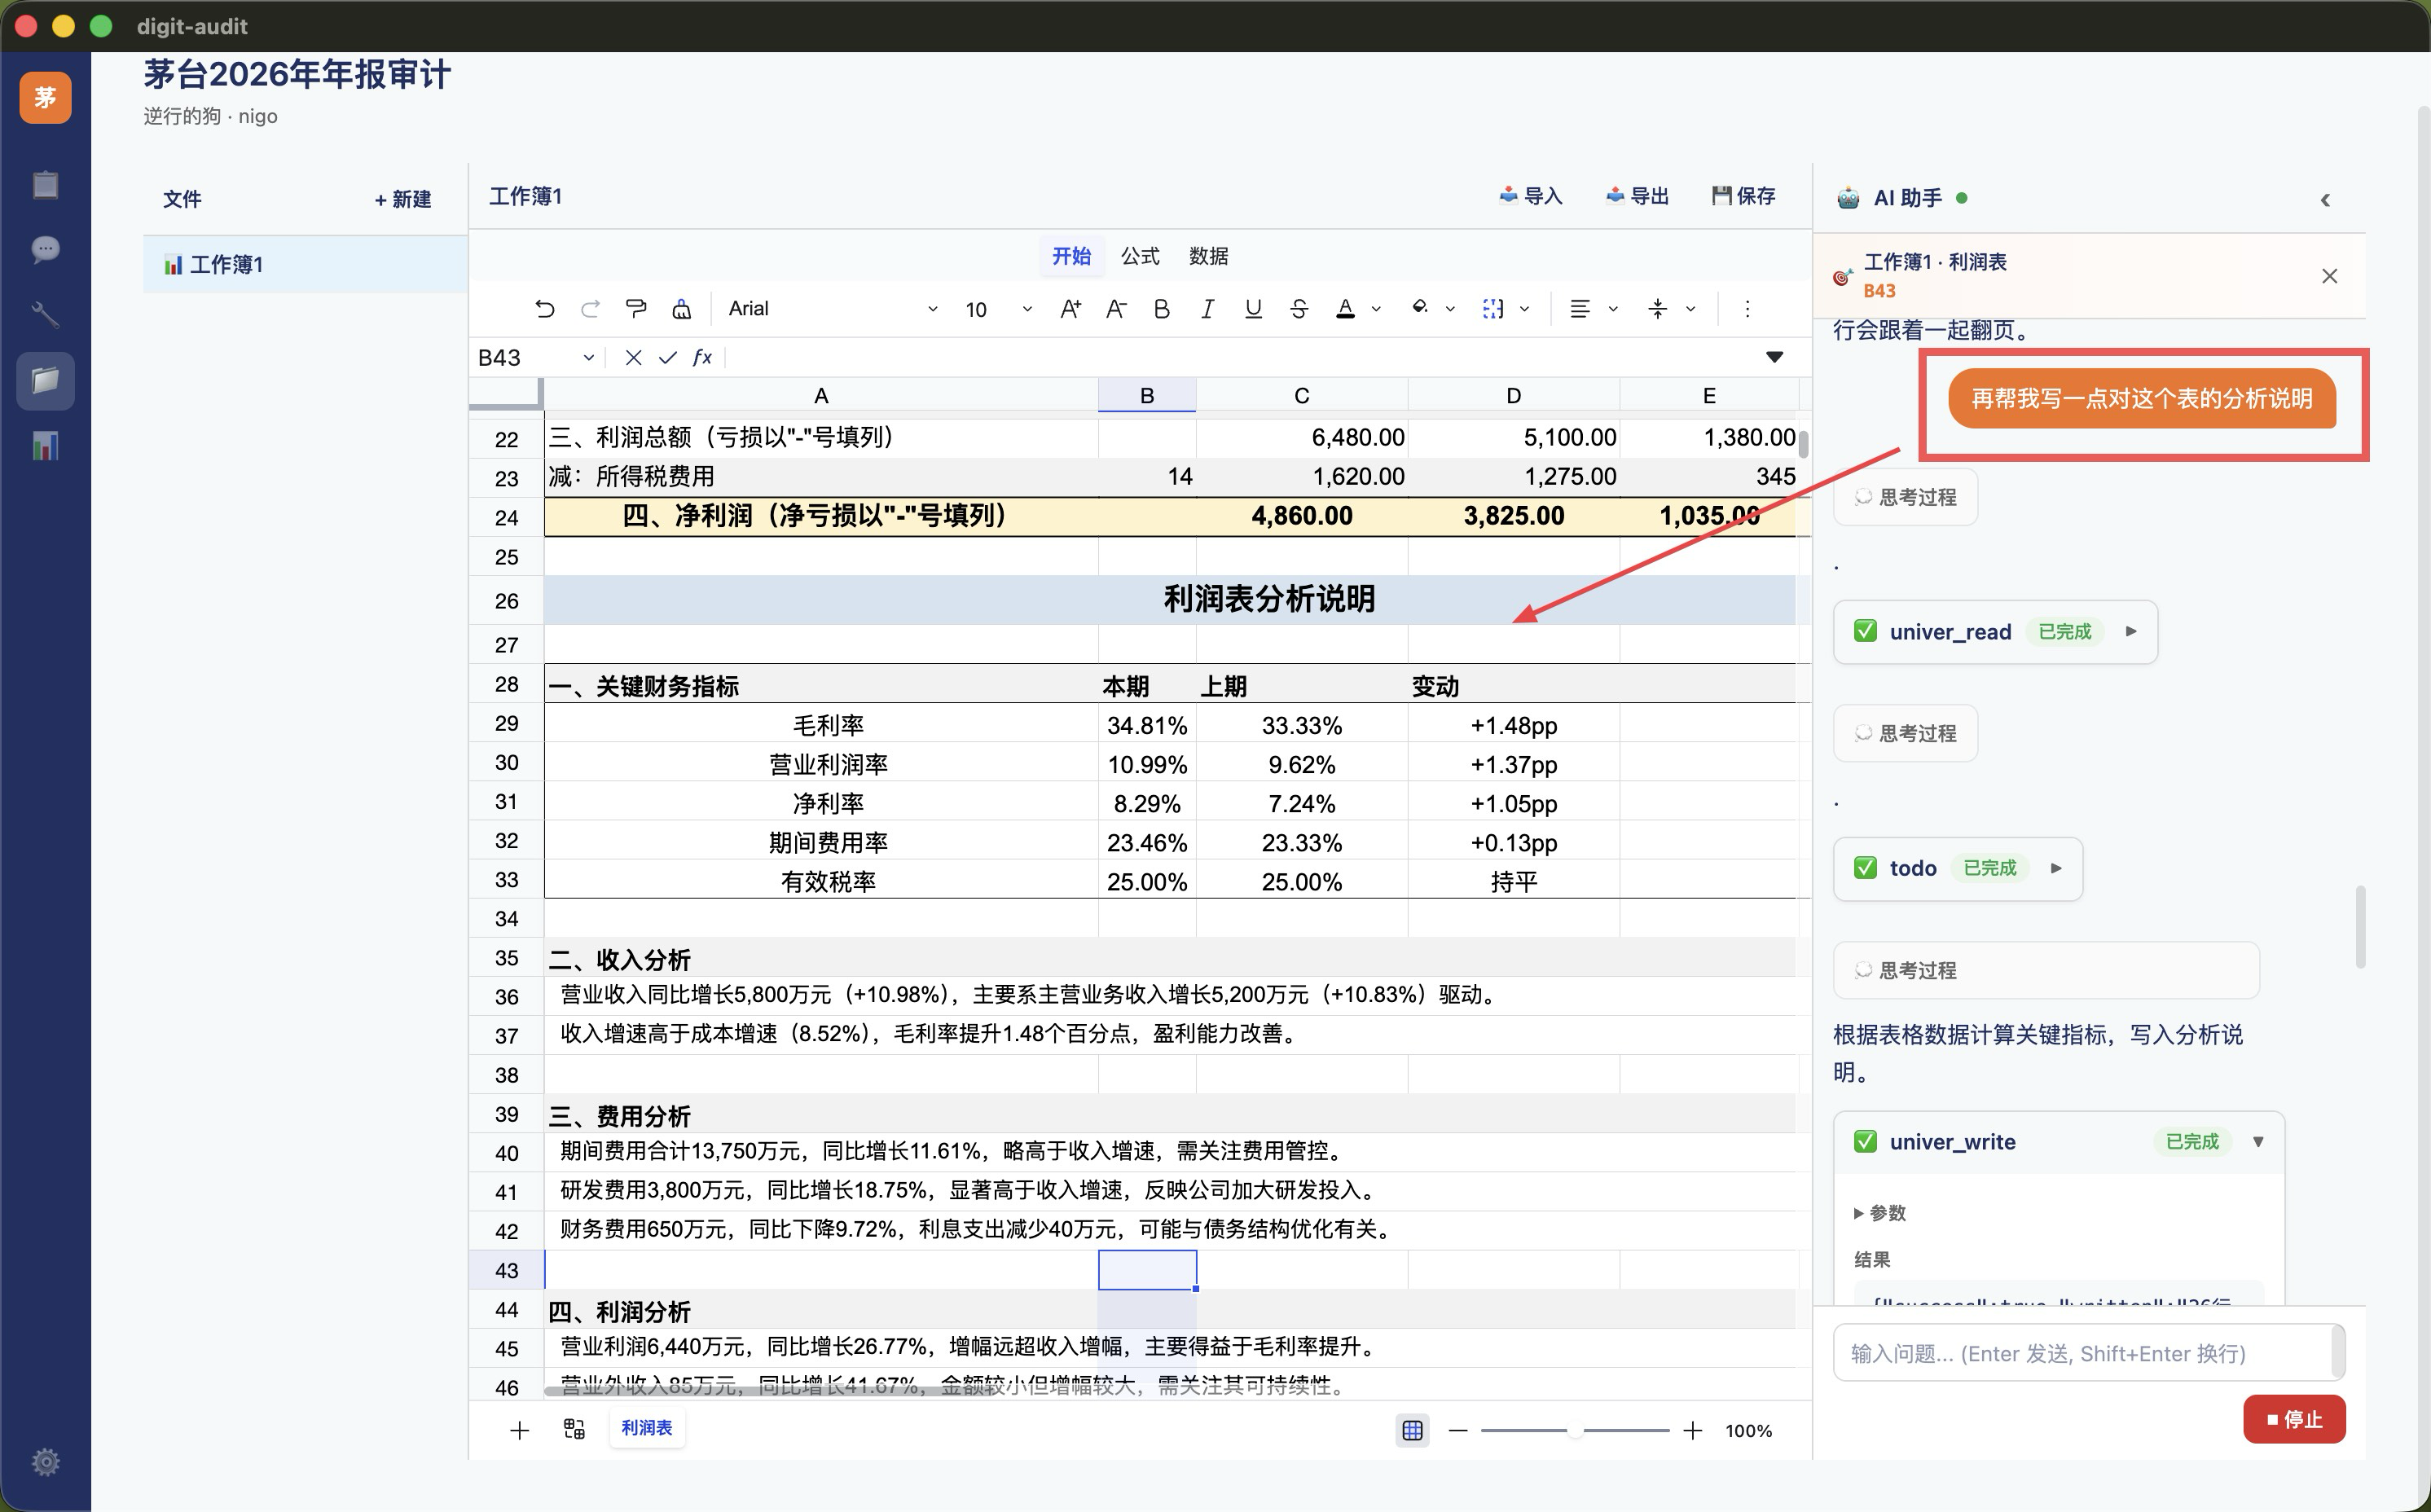This screenshot has height=1512, width=2431.
Task: Expand the 参数 section
Action: pos(1880,1213)
